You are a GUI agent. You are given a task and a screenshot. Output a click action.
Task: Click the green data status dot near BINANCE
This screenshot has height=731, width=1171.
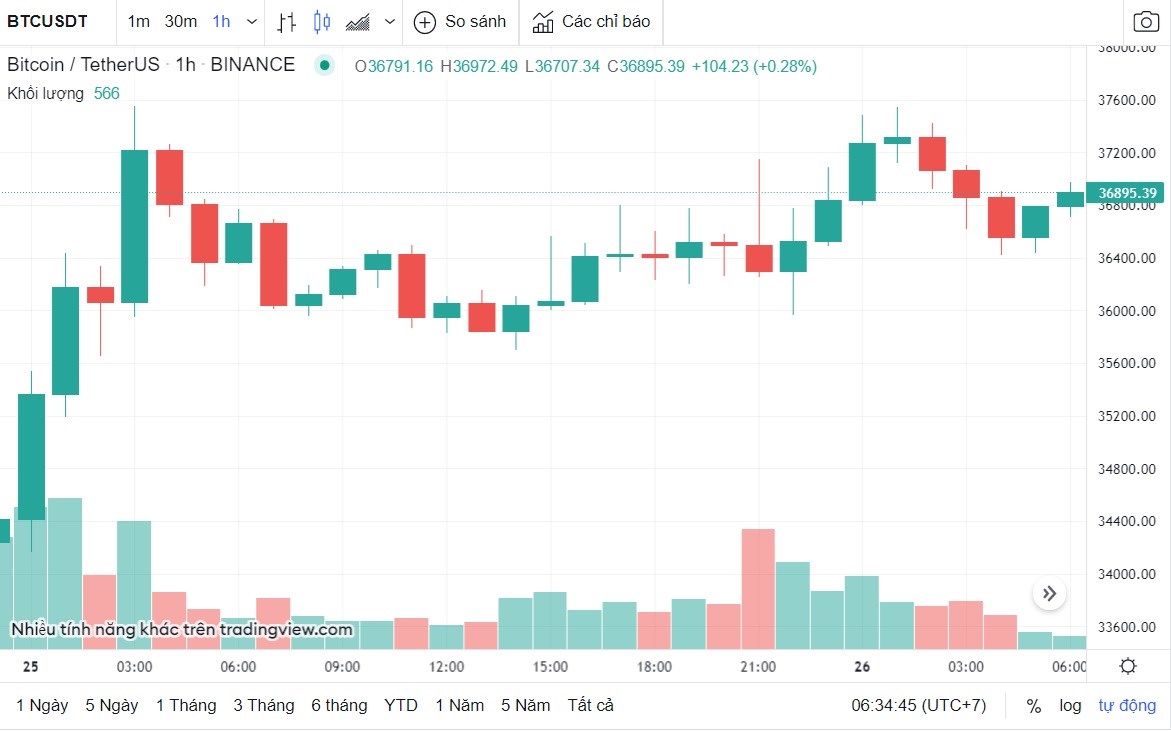click(324, 65)
